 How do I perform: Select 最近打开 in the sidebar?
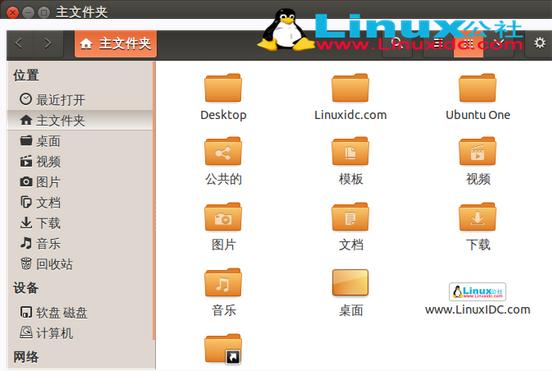80,100
